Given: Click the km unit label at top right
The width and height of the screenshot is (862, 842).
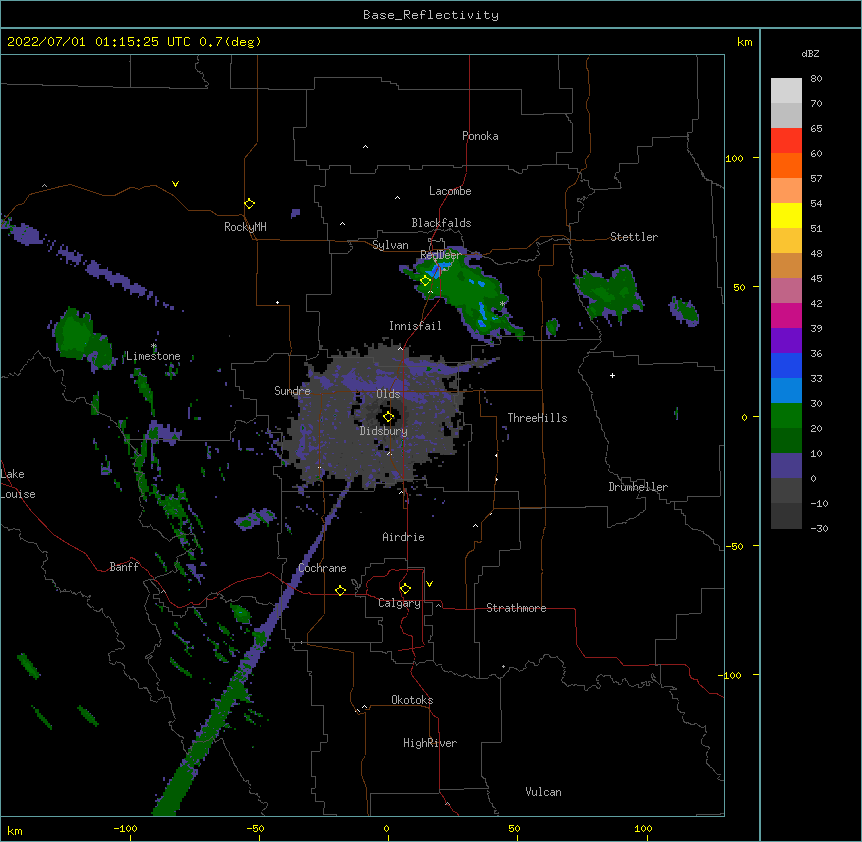Looking at the screenshot, I should click(x=745, y=42).
